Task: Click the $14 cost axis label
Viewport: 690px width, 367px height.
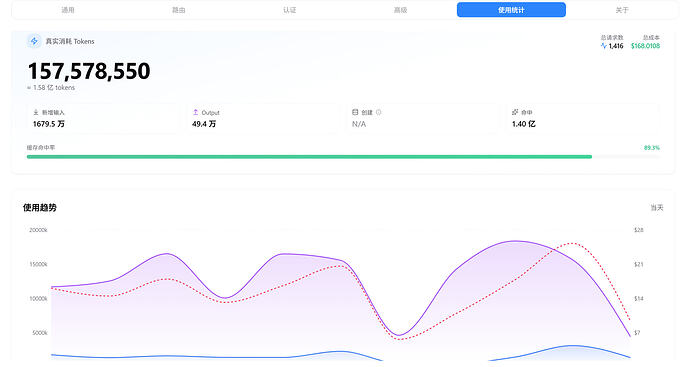Action: pos(639,299)
